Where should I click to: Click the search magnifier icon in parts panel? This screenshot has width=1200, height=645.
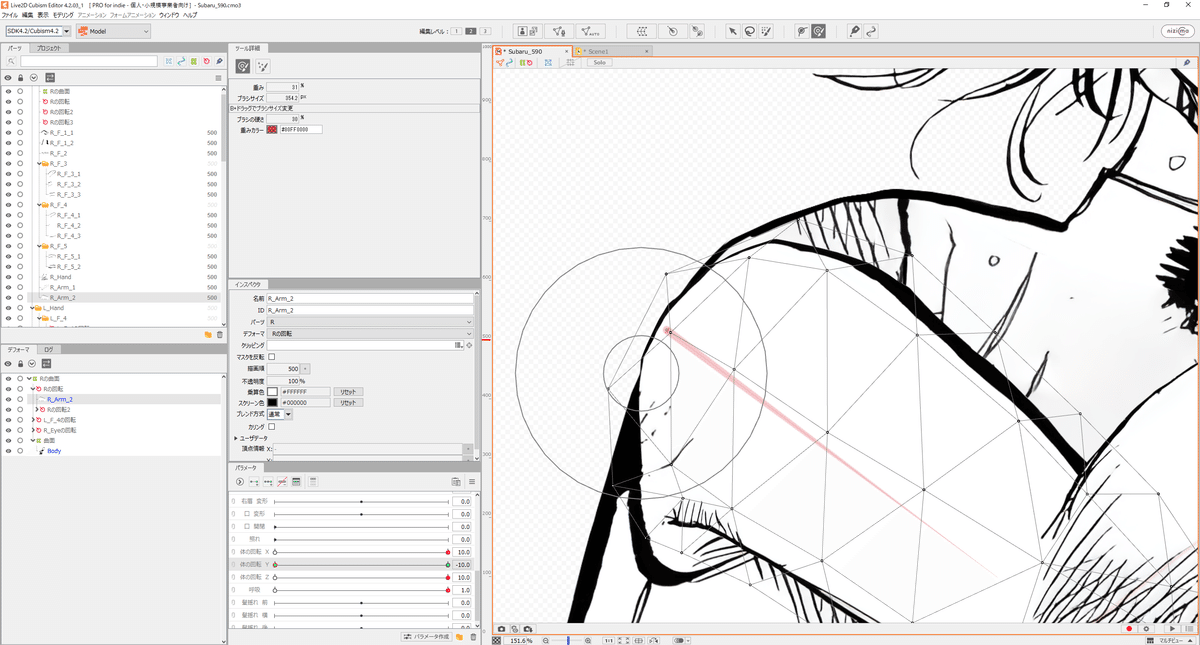11,62
